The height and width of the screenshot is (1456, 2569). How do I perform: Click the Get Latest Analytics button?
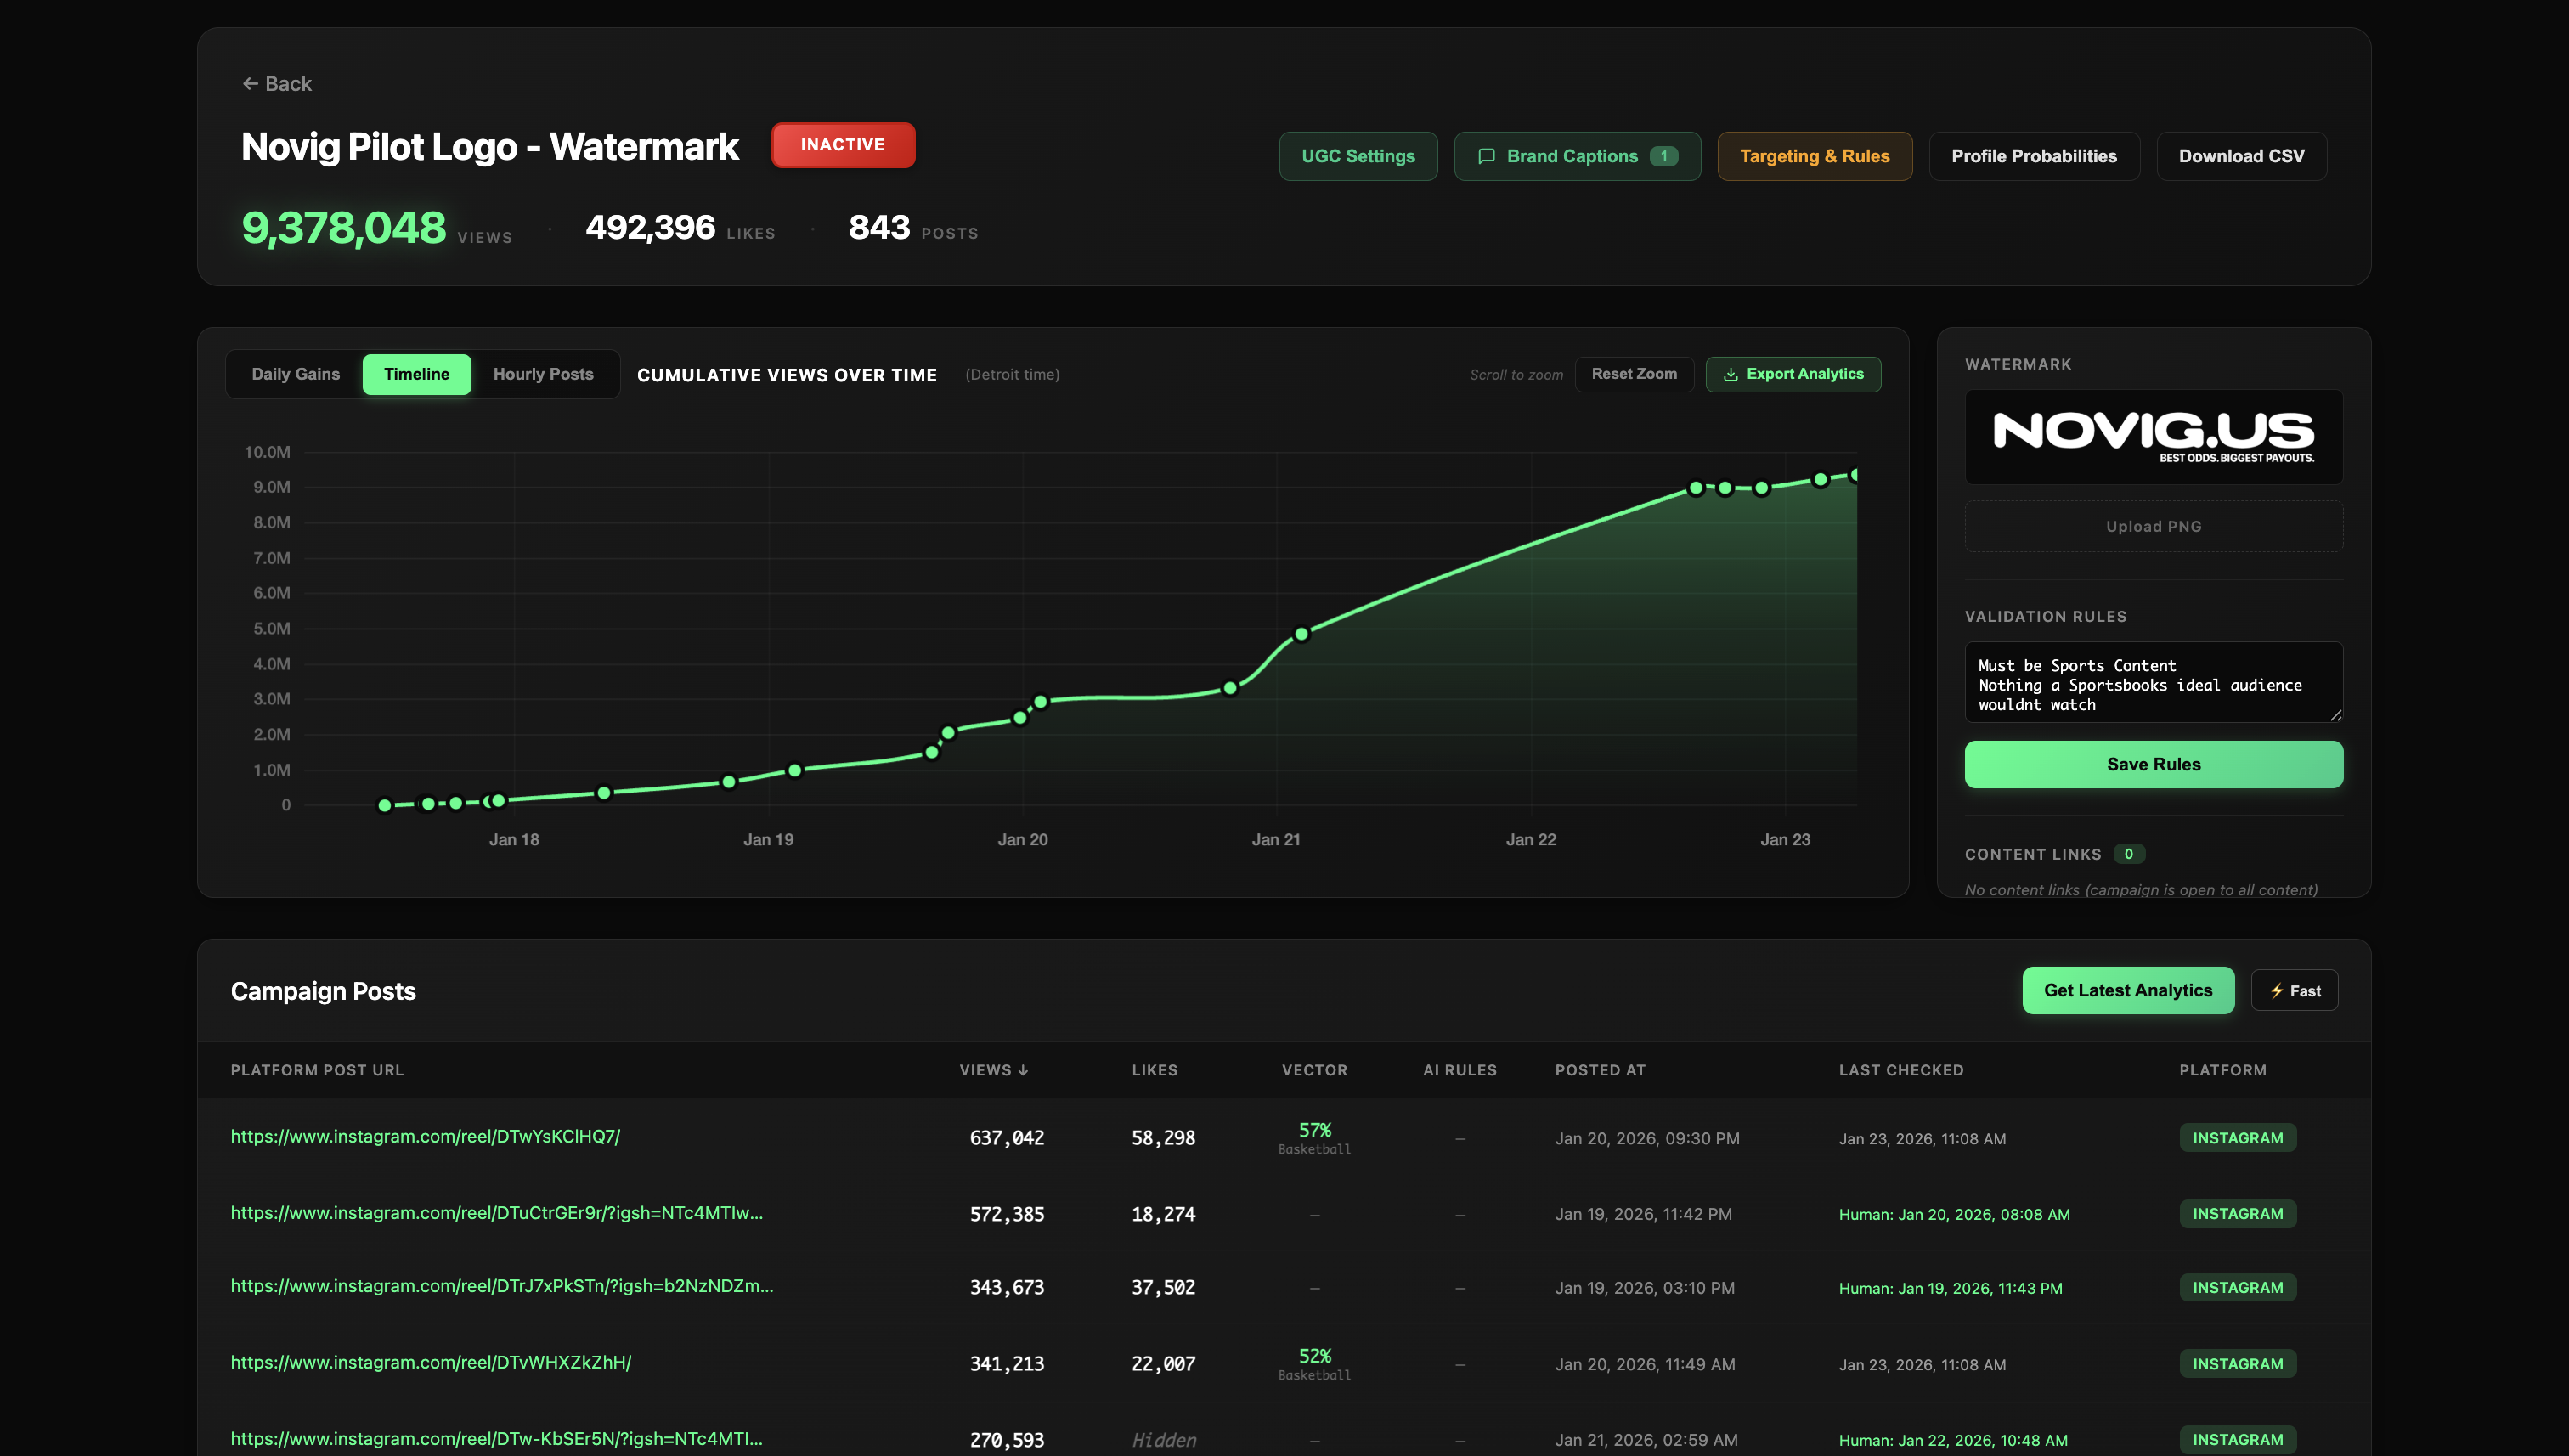pos(2128,990)
